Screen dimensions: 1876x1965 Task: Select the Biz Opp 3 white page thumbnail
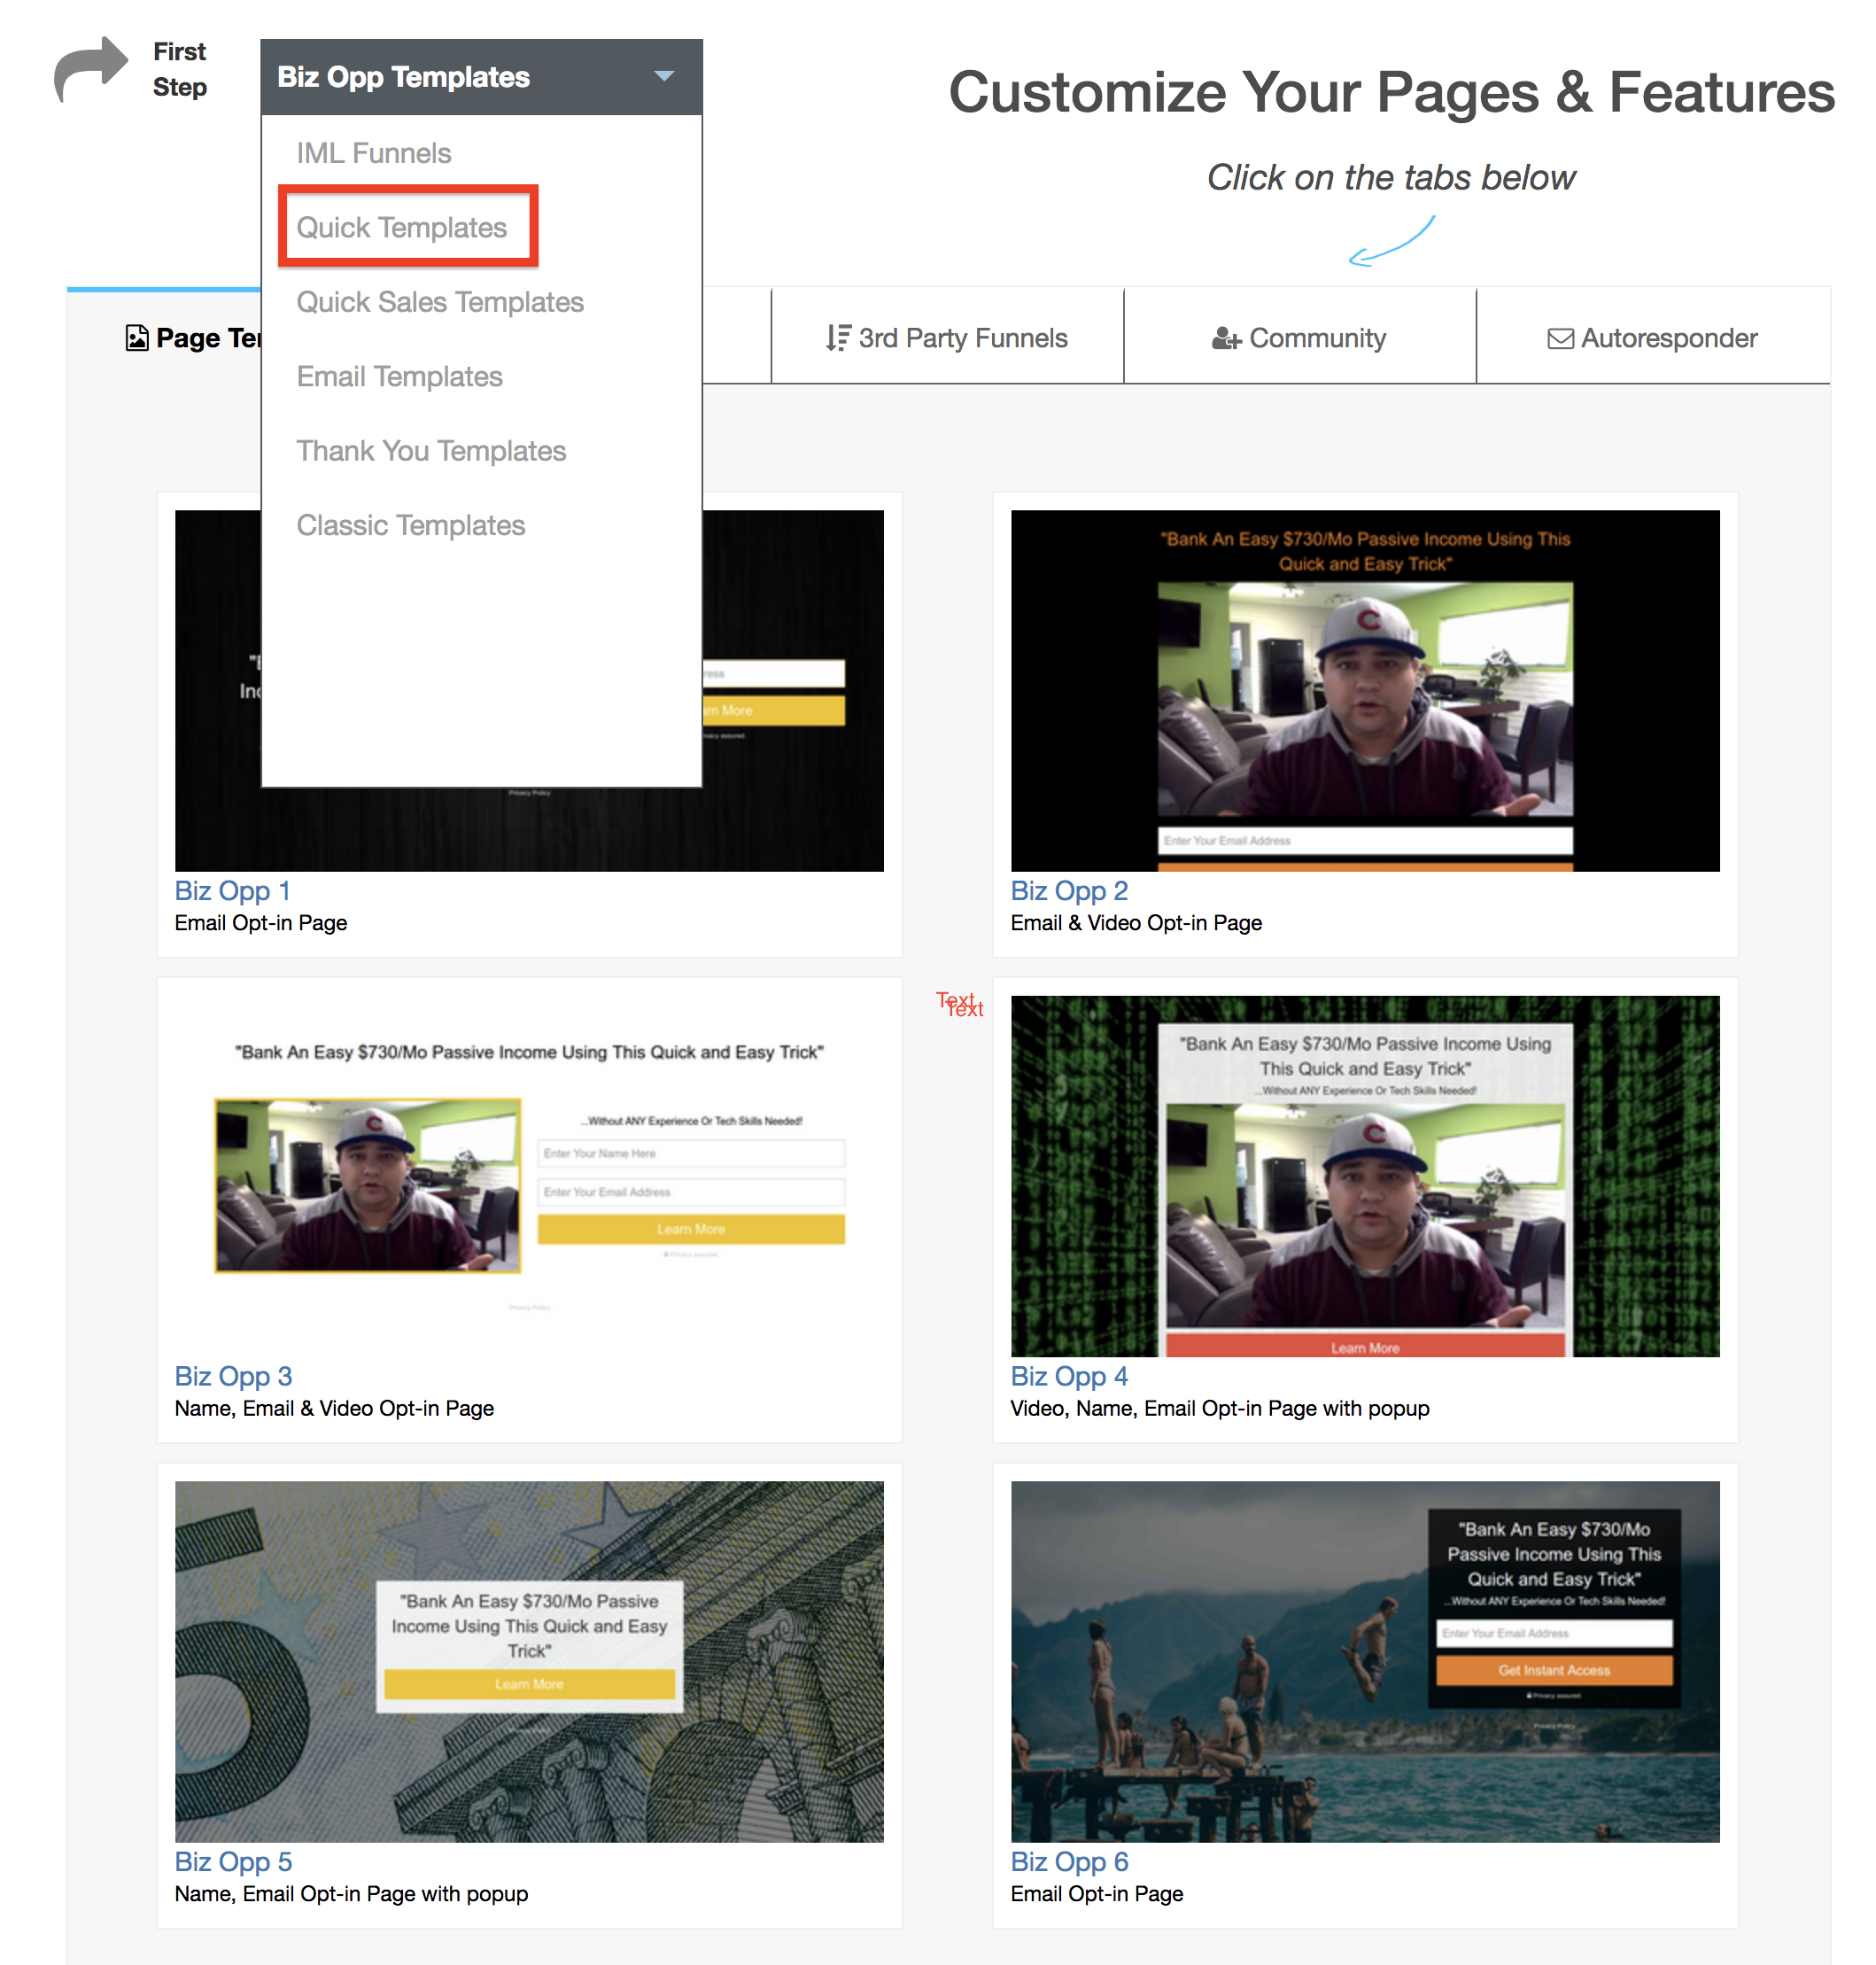pyautogui.click(x=529, y=1176)
